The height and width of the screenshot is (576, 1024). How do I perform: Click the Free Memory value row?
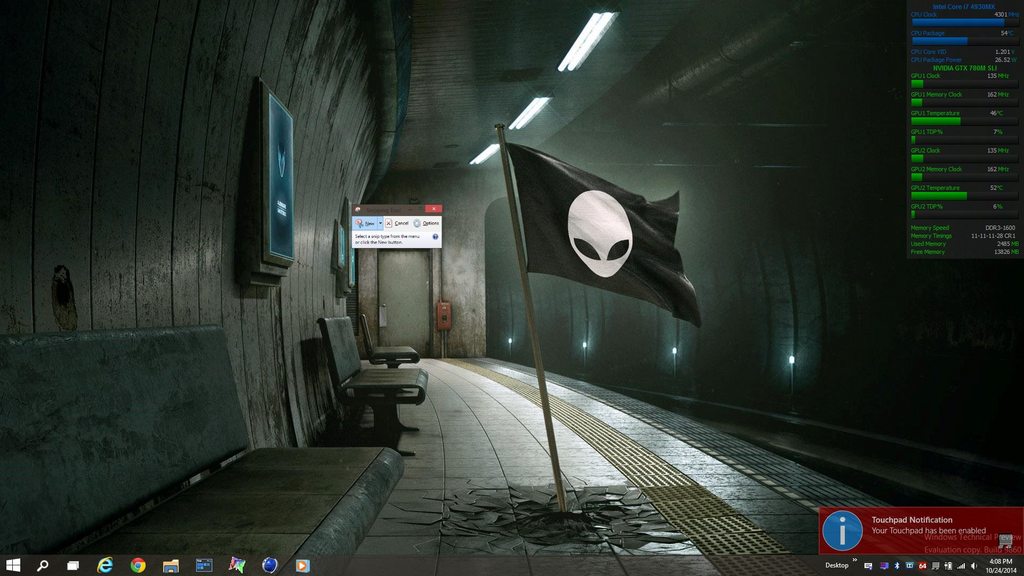coord(964,251)
